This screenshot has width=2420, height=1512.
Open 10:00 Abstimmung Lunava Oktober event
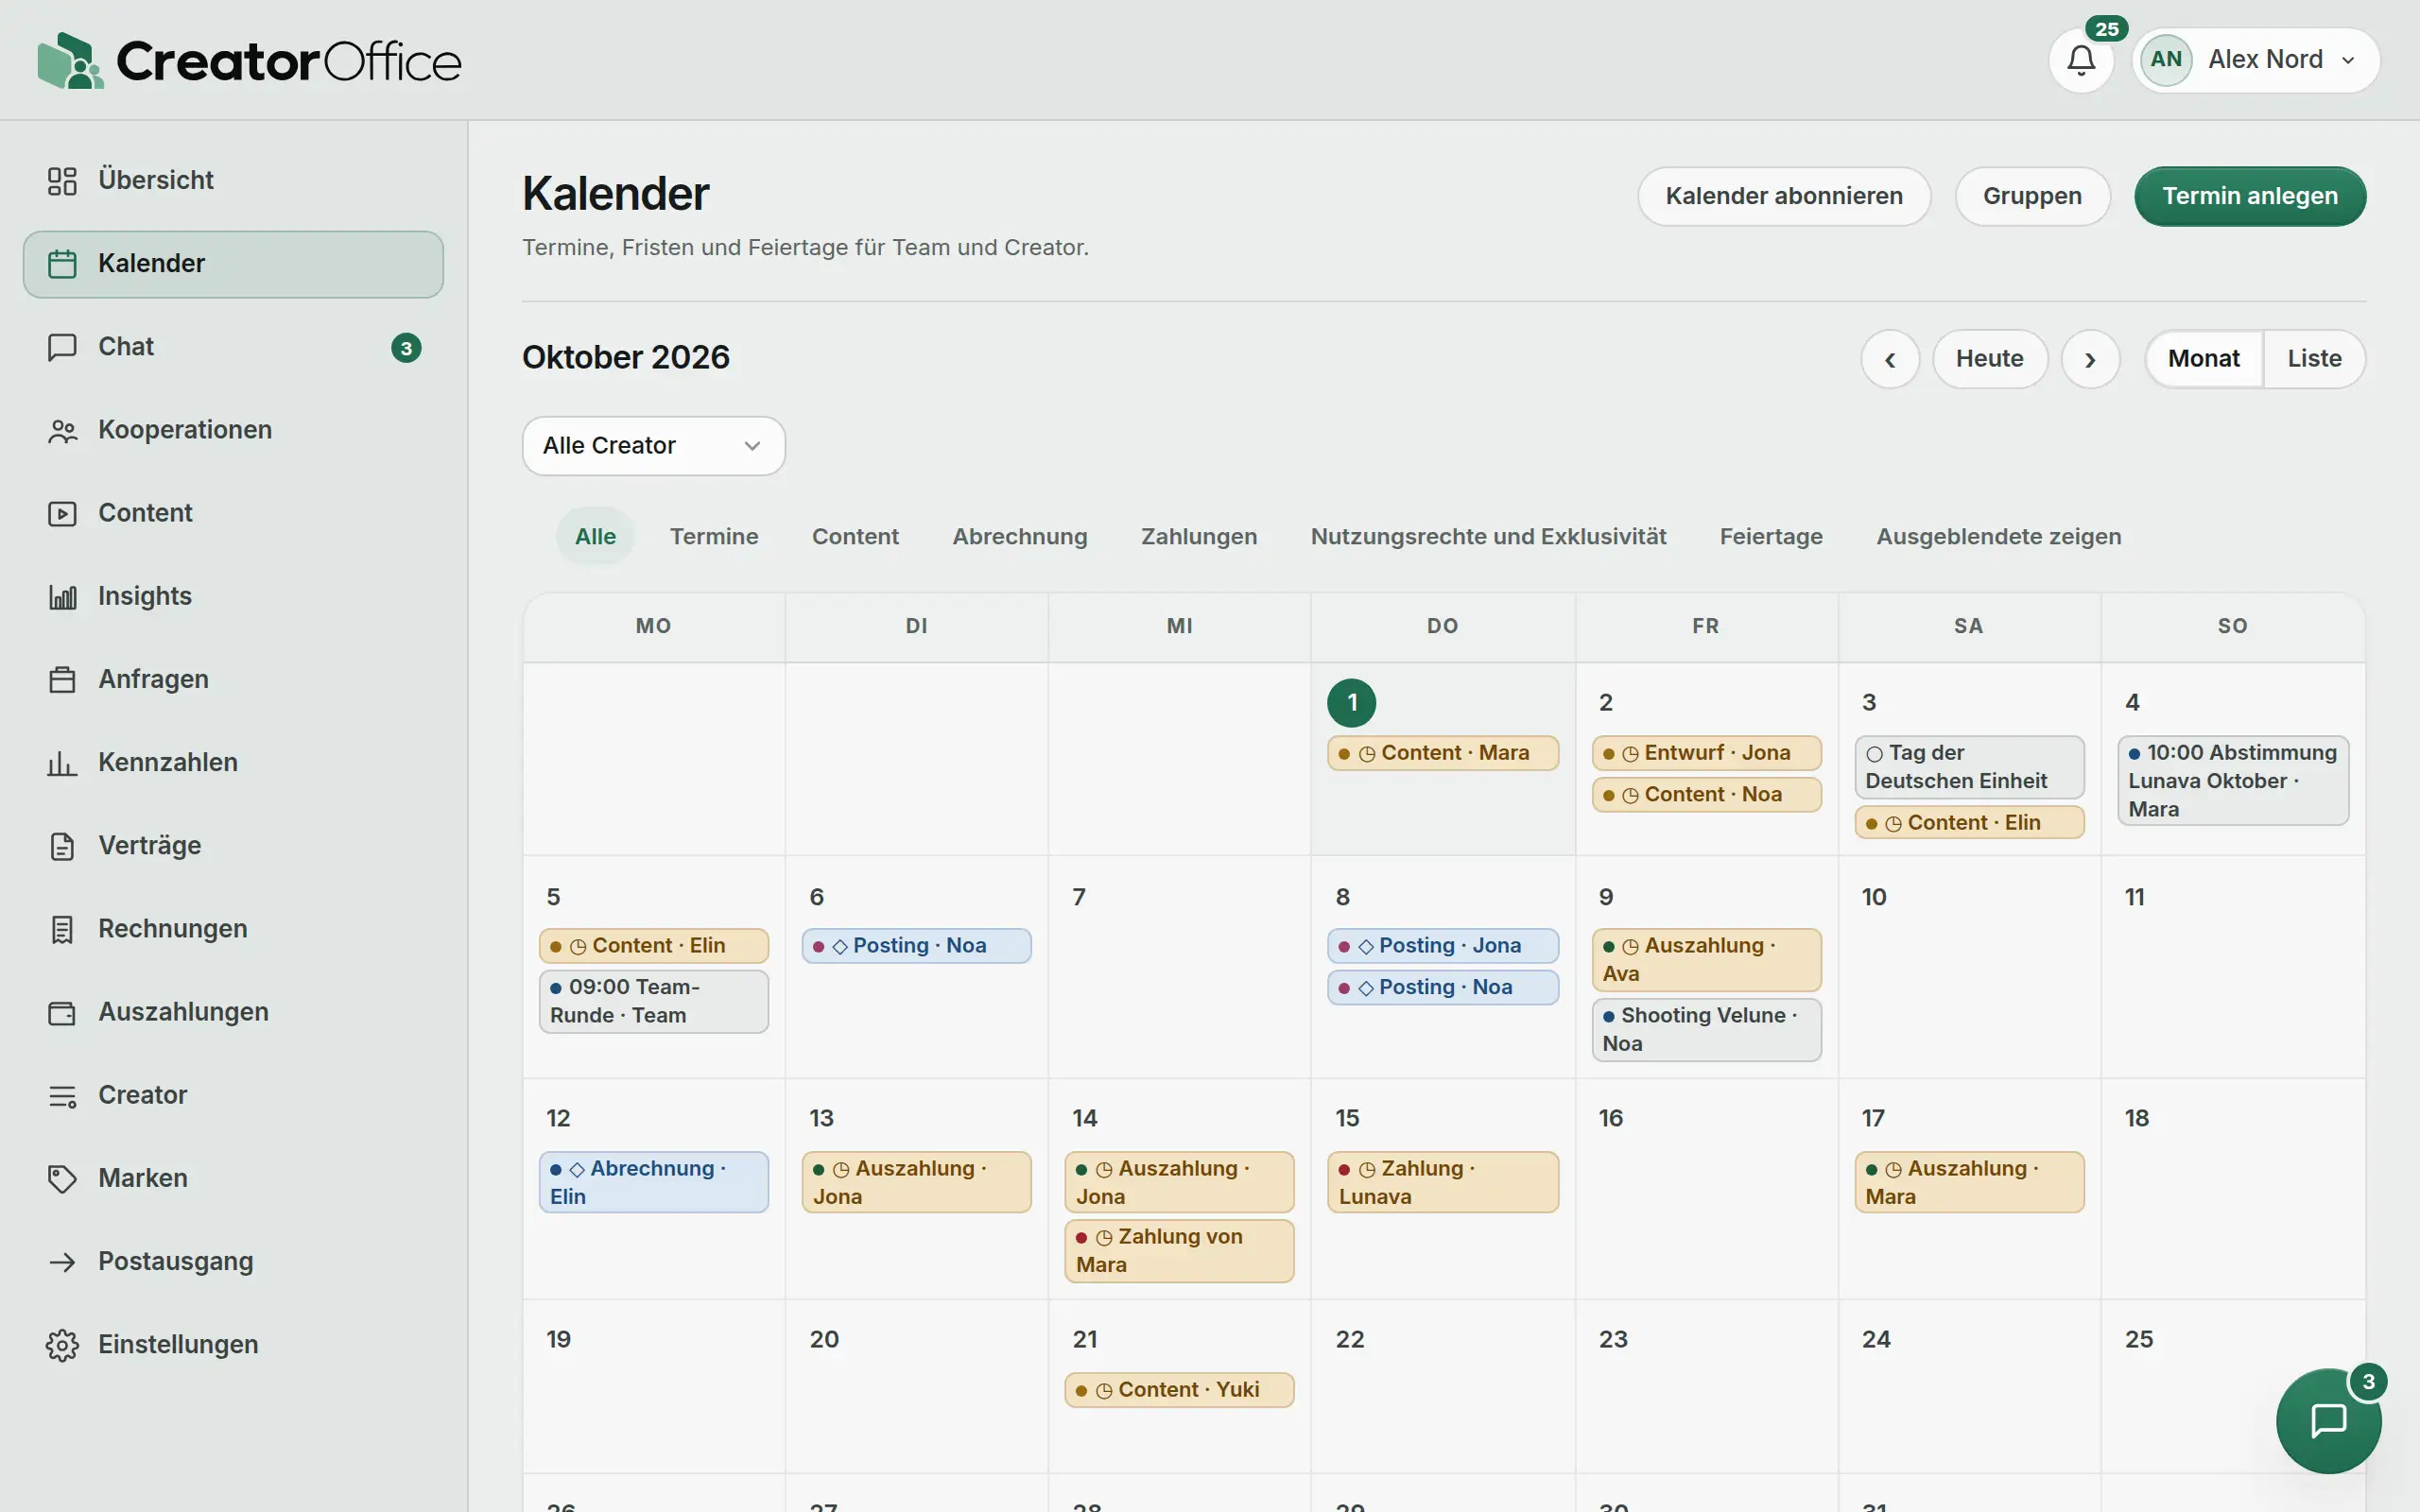click(x=2232, y=781)
